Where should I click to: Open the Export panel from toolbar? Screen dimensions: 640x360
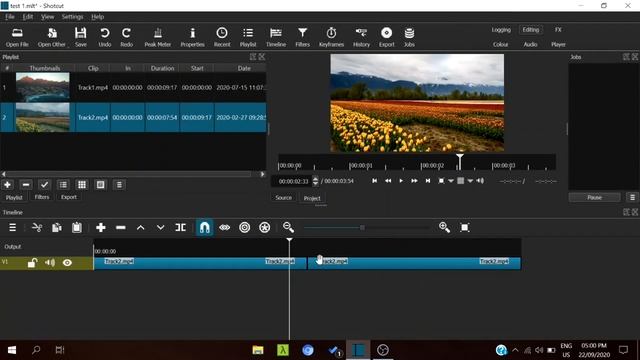click(x=387, y=37)
